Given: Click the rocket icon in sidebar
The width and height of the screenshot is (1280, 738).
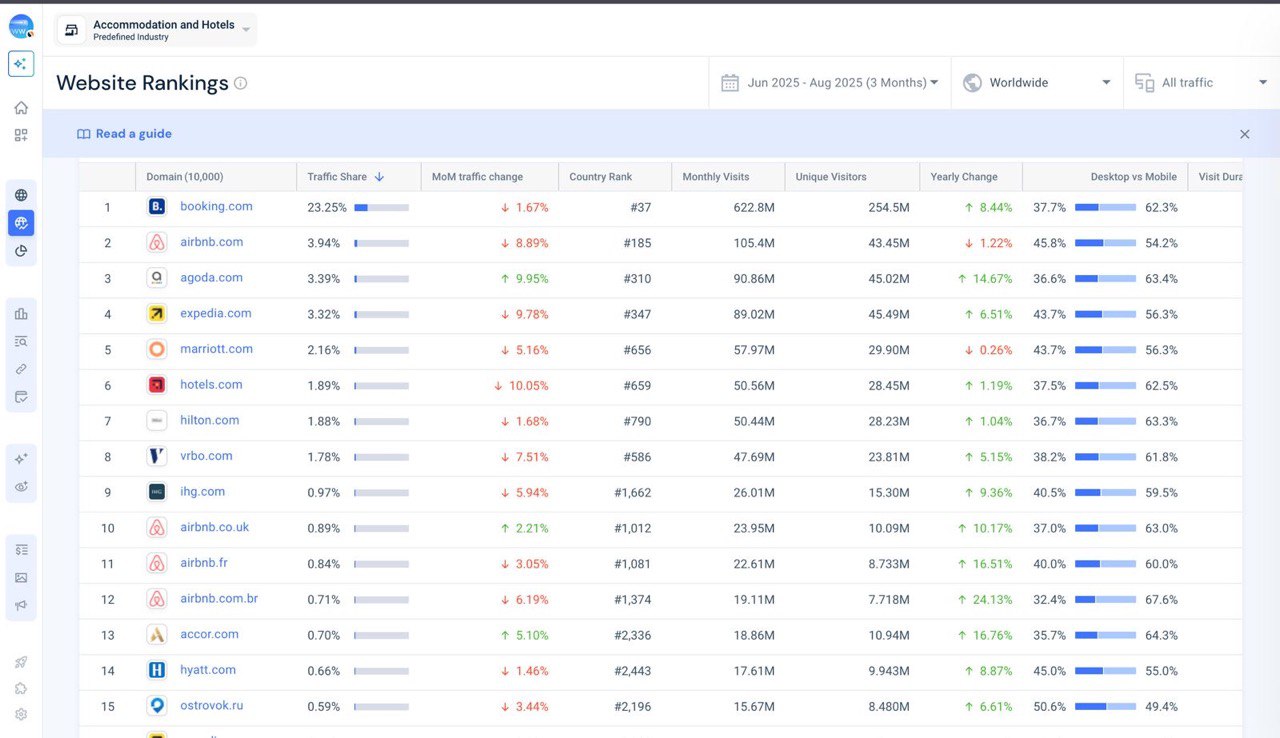Looking at the screenshot, I should (x=21, y=662).
